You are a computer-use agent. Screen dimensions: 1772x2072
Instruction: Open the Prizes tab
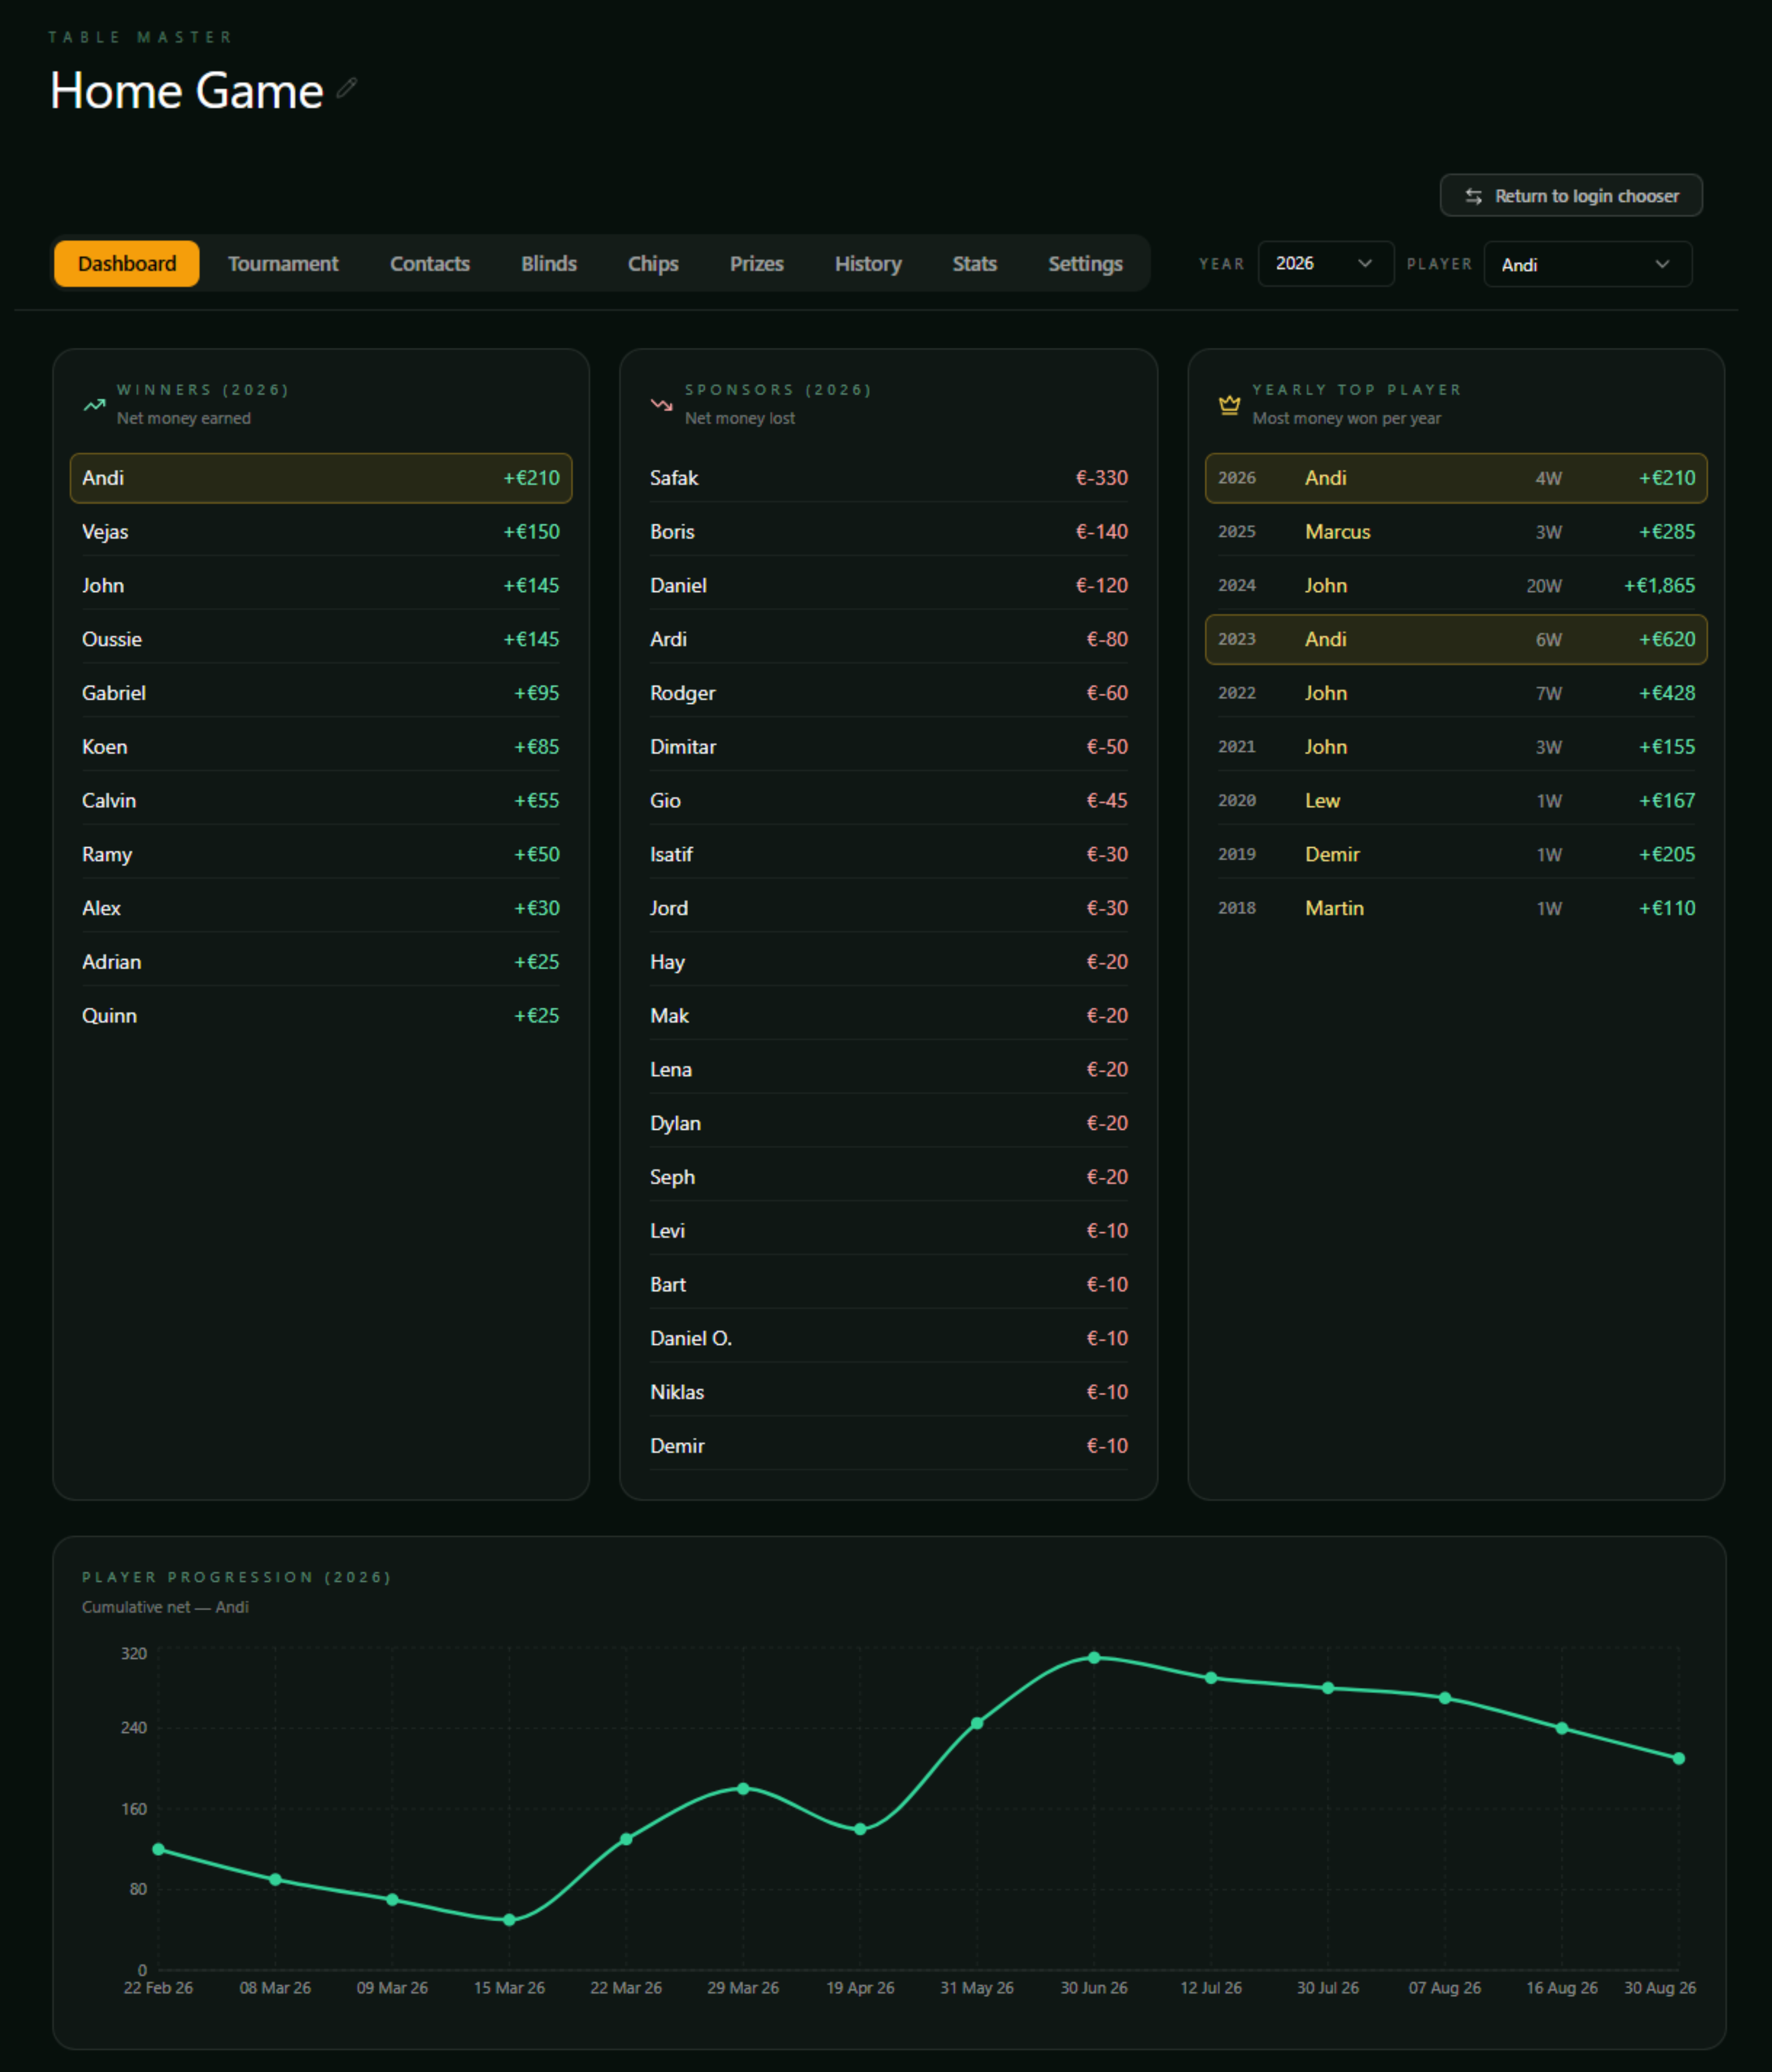tap(757, 264)
